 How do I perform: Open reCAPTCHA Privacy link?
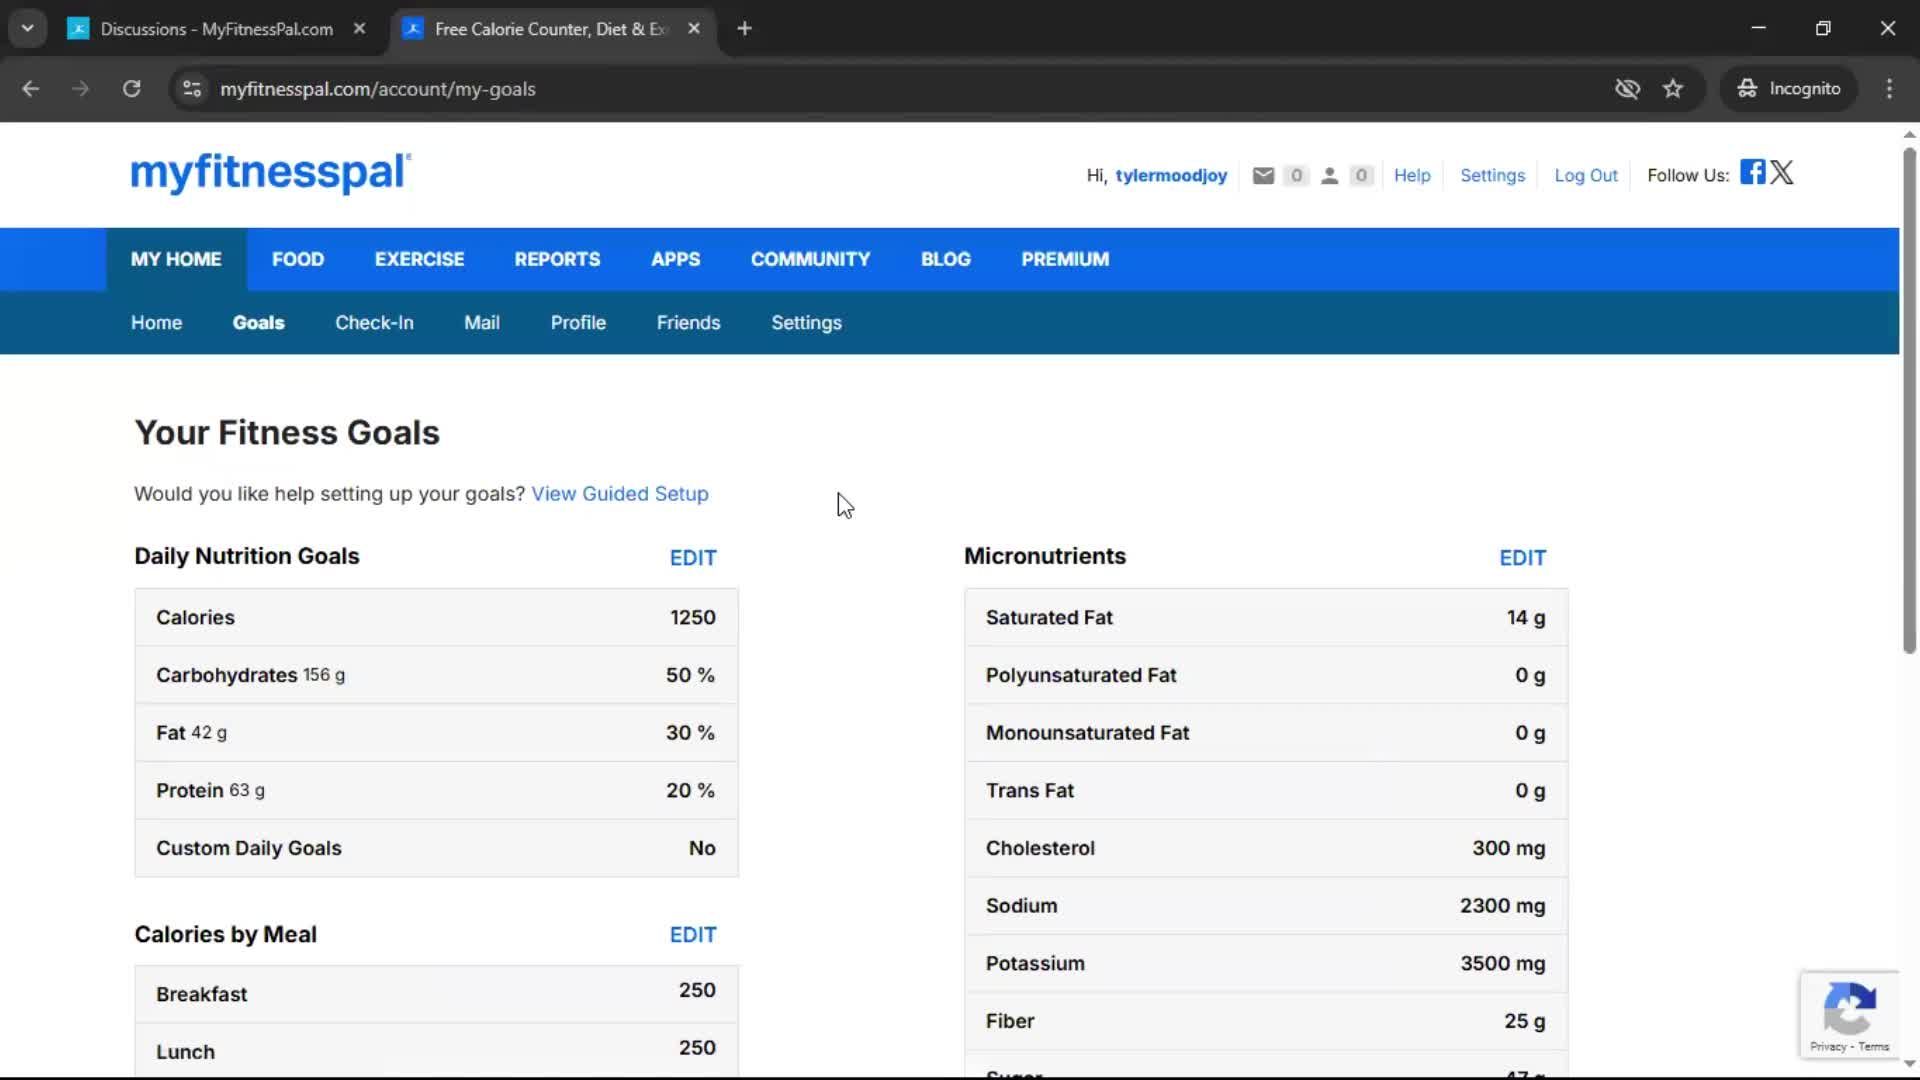click(1827, 1047)
